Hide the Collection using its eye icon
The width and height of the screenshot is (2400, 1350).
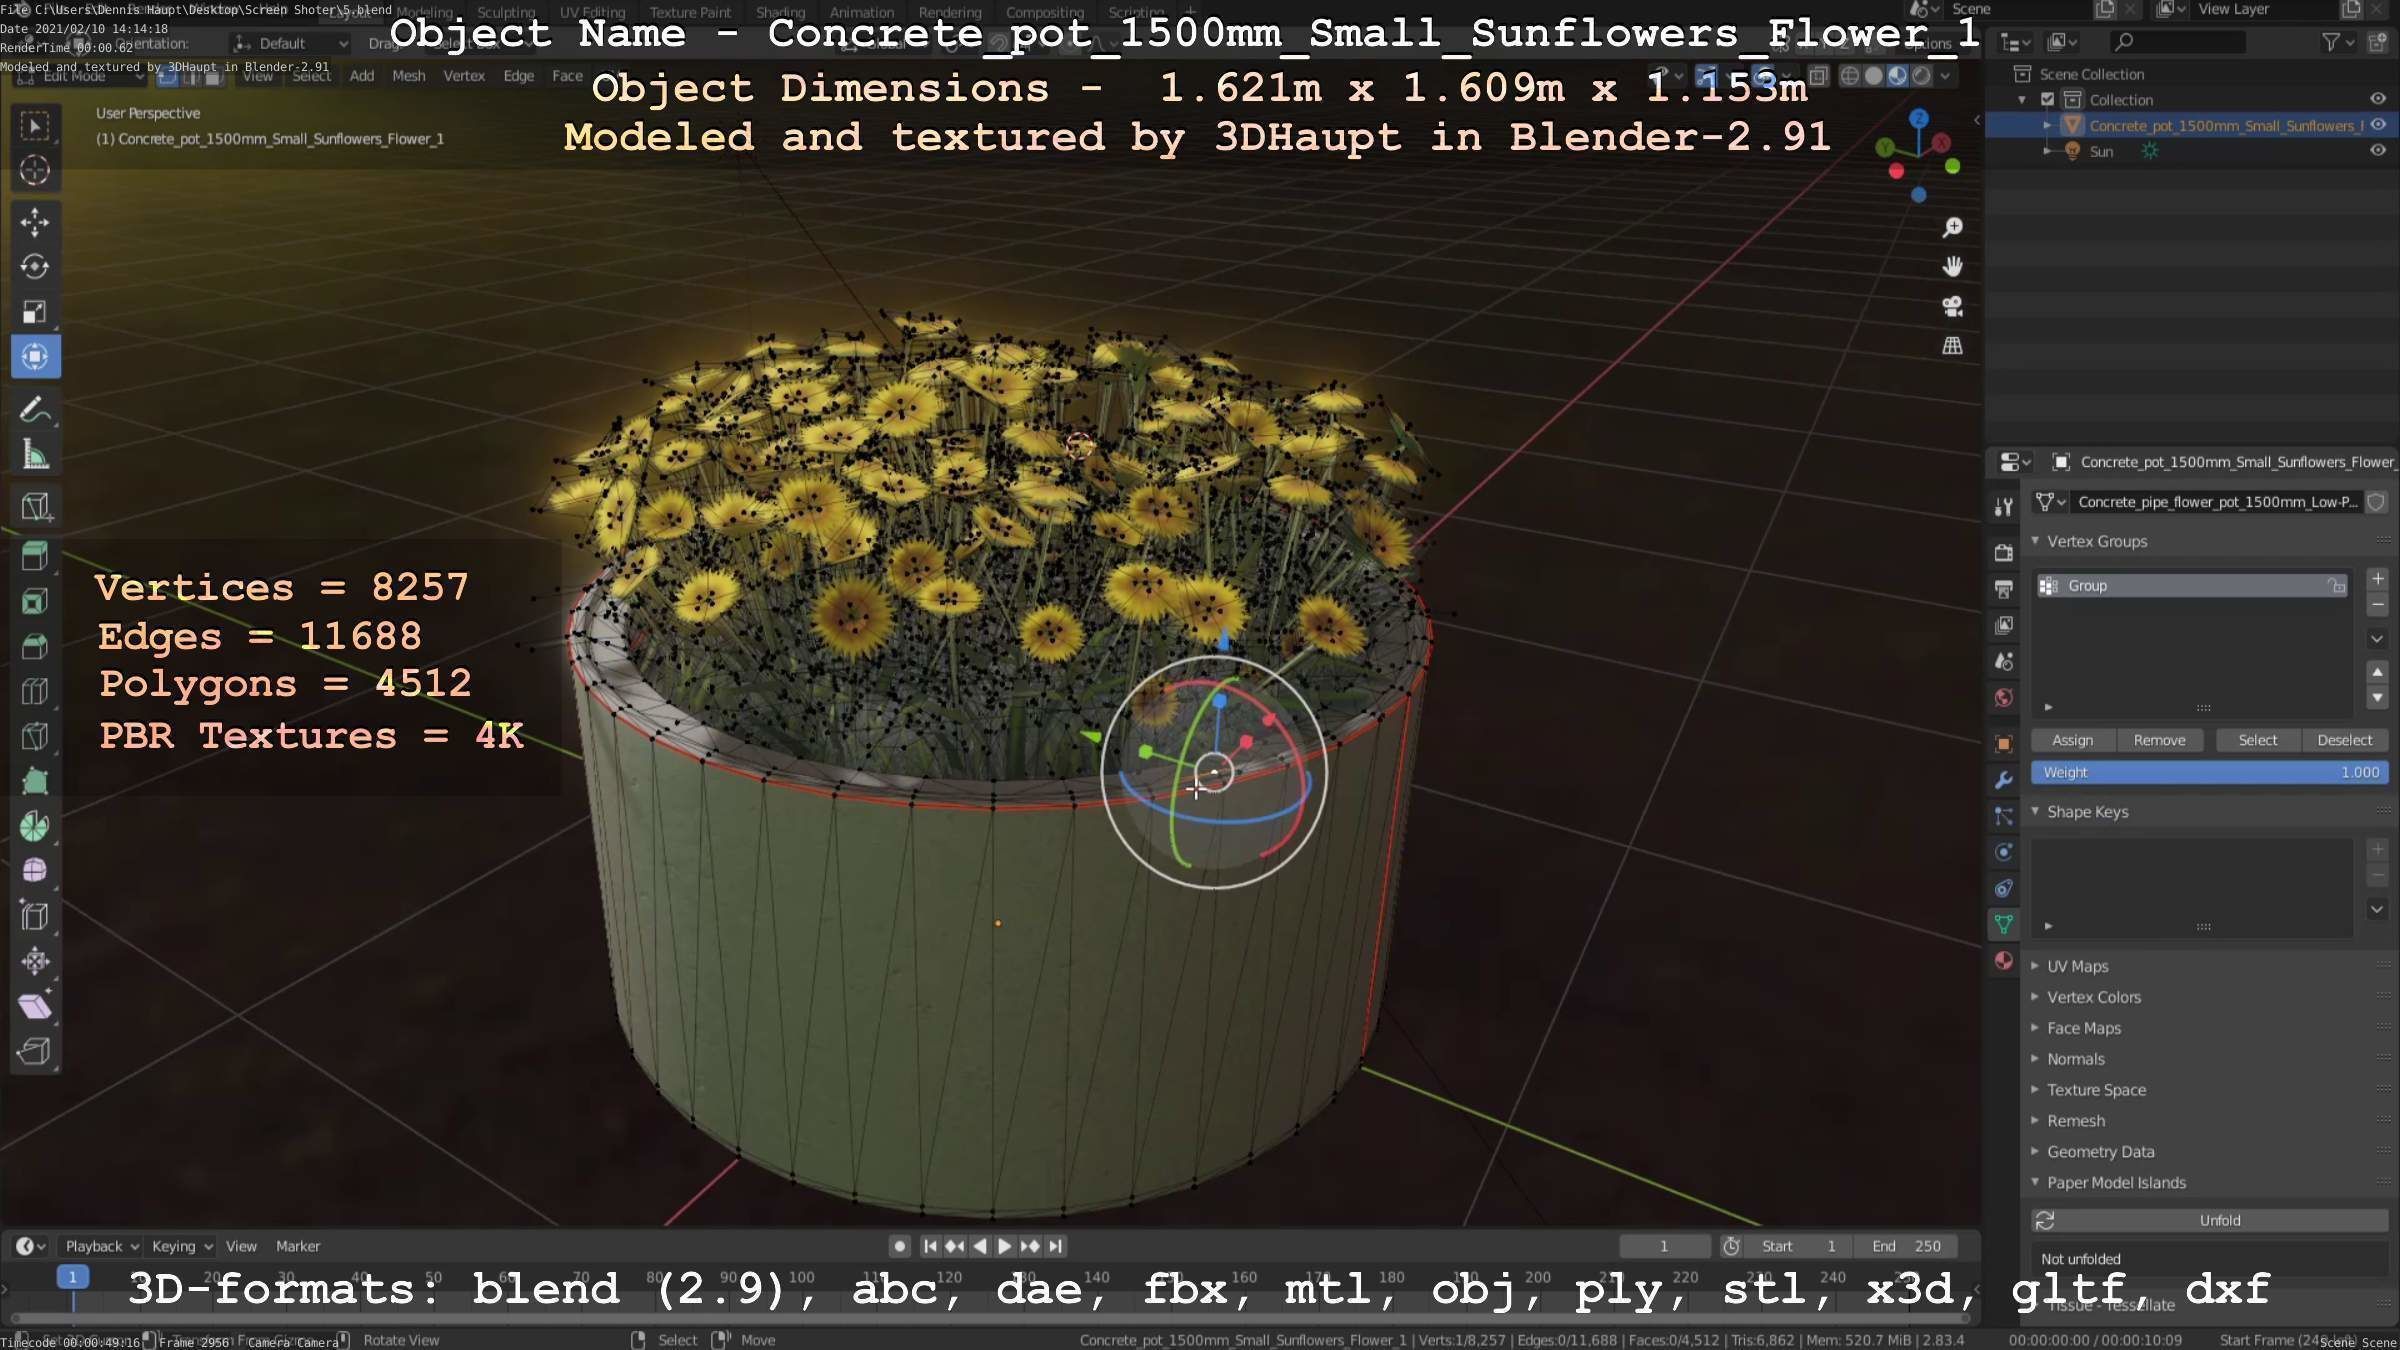coord(2378,99)
